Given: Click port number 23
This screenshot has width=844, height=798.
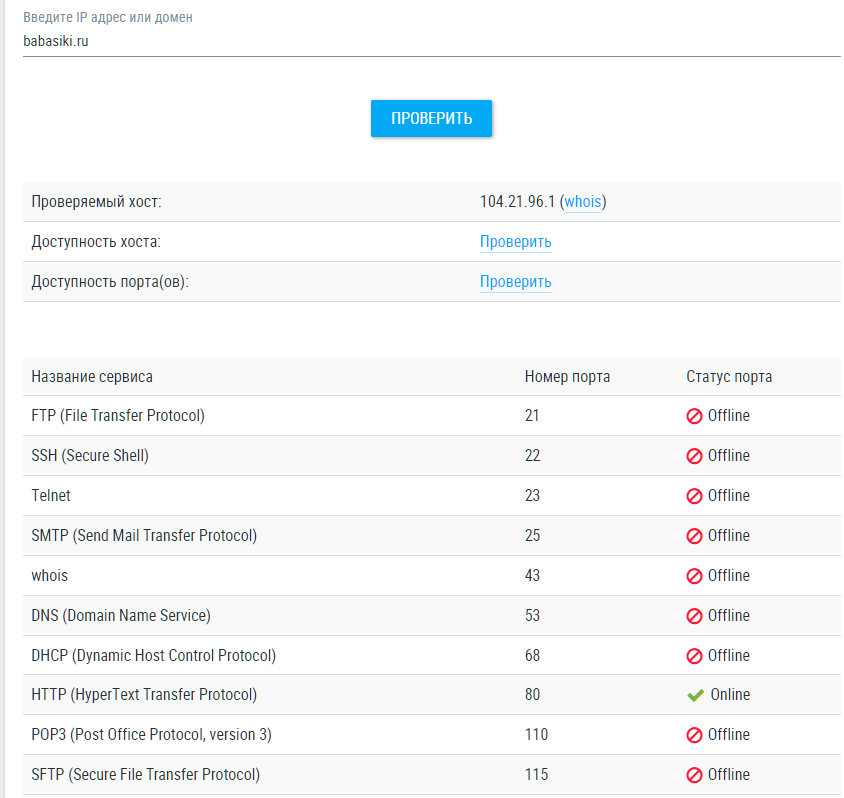Looking at the screenshot, I should [532, 495].
